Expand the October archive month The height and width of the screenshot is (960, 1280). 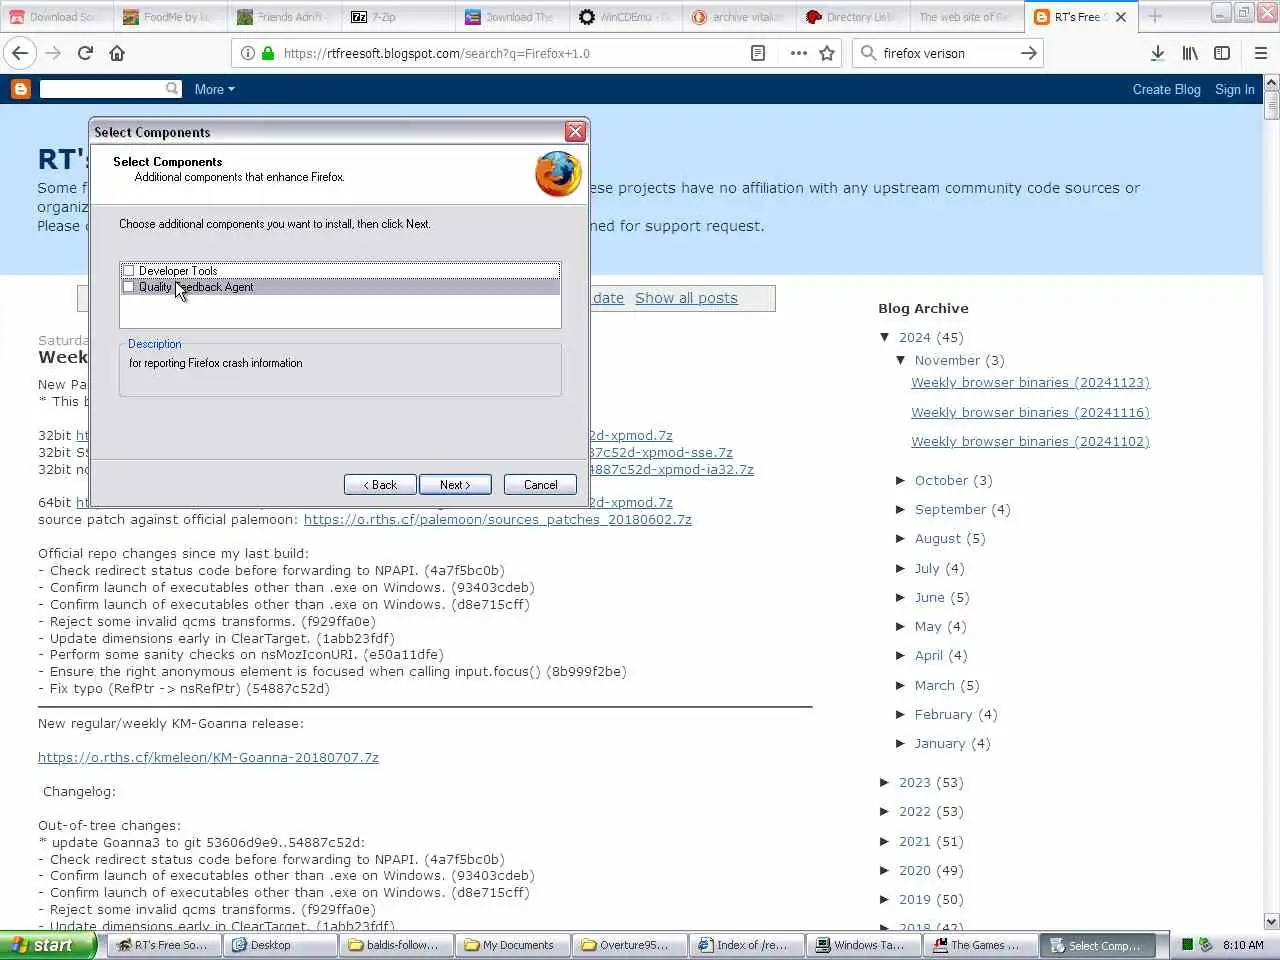pyautogui.click(x=901, y=480)
